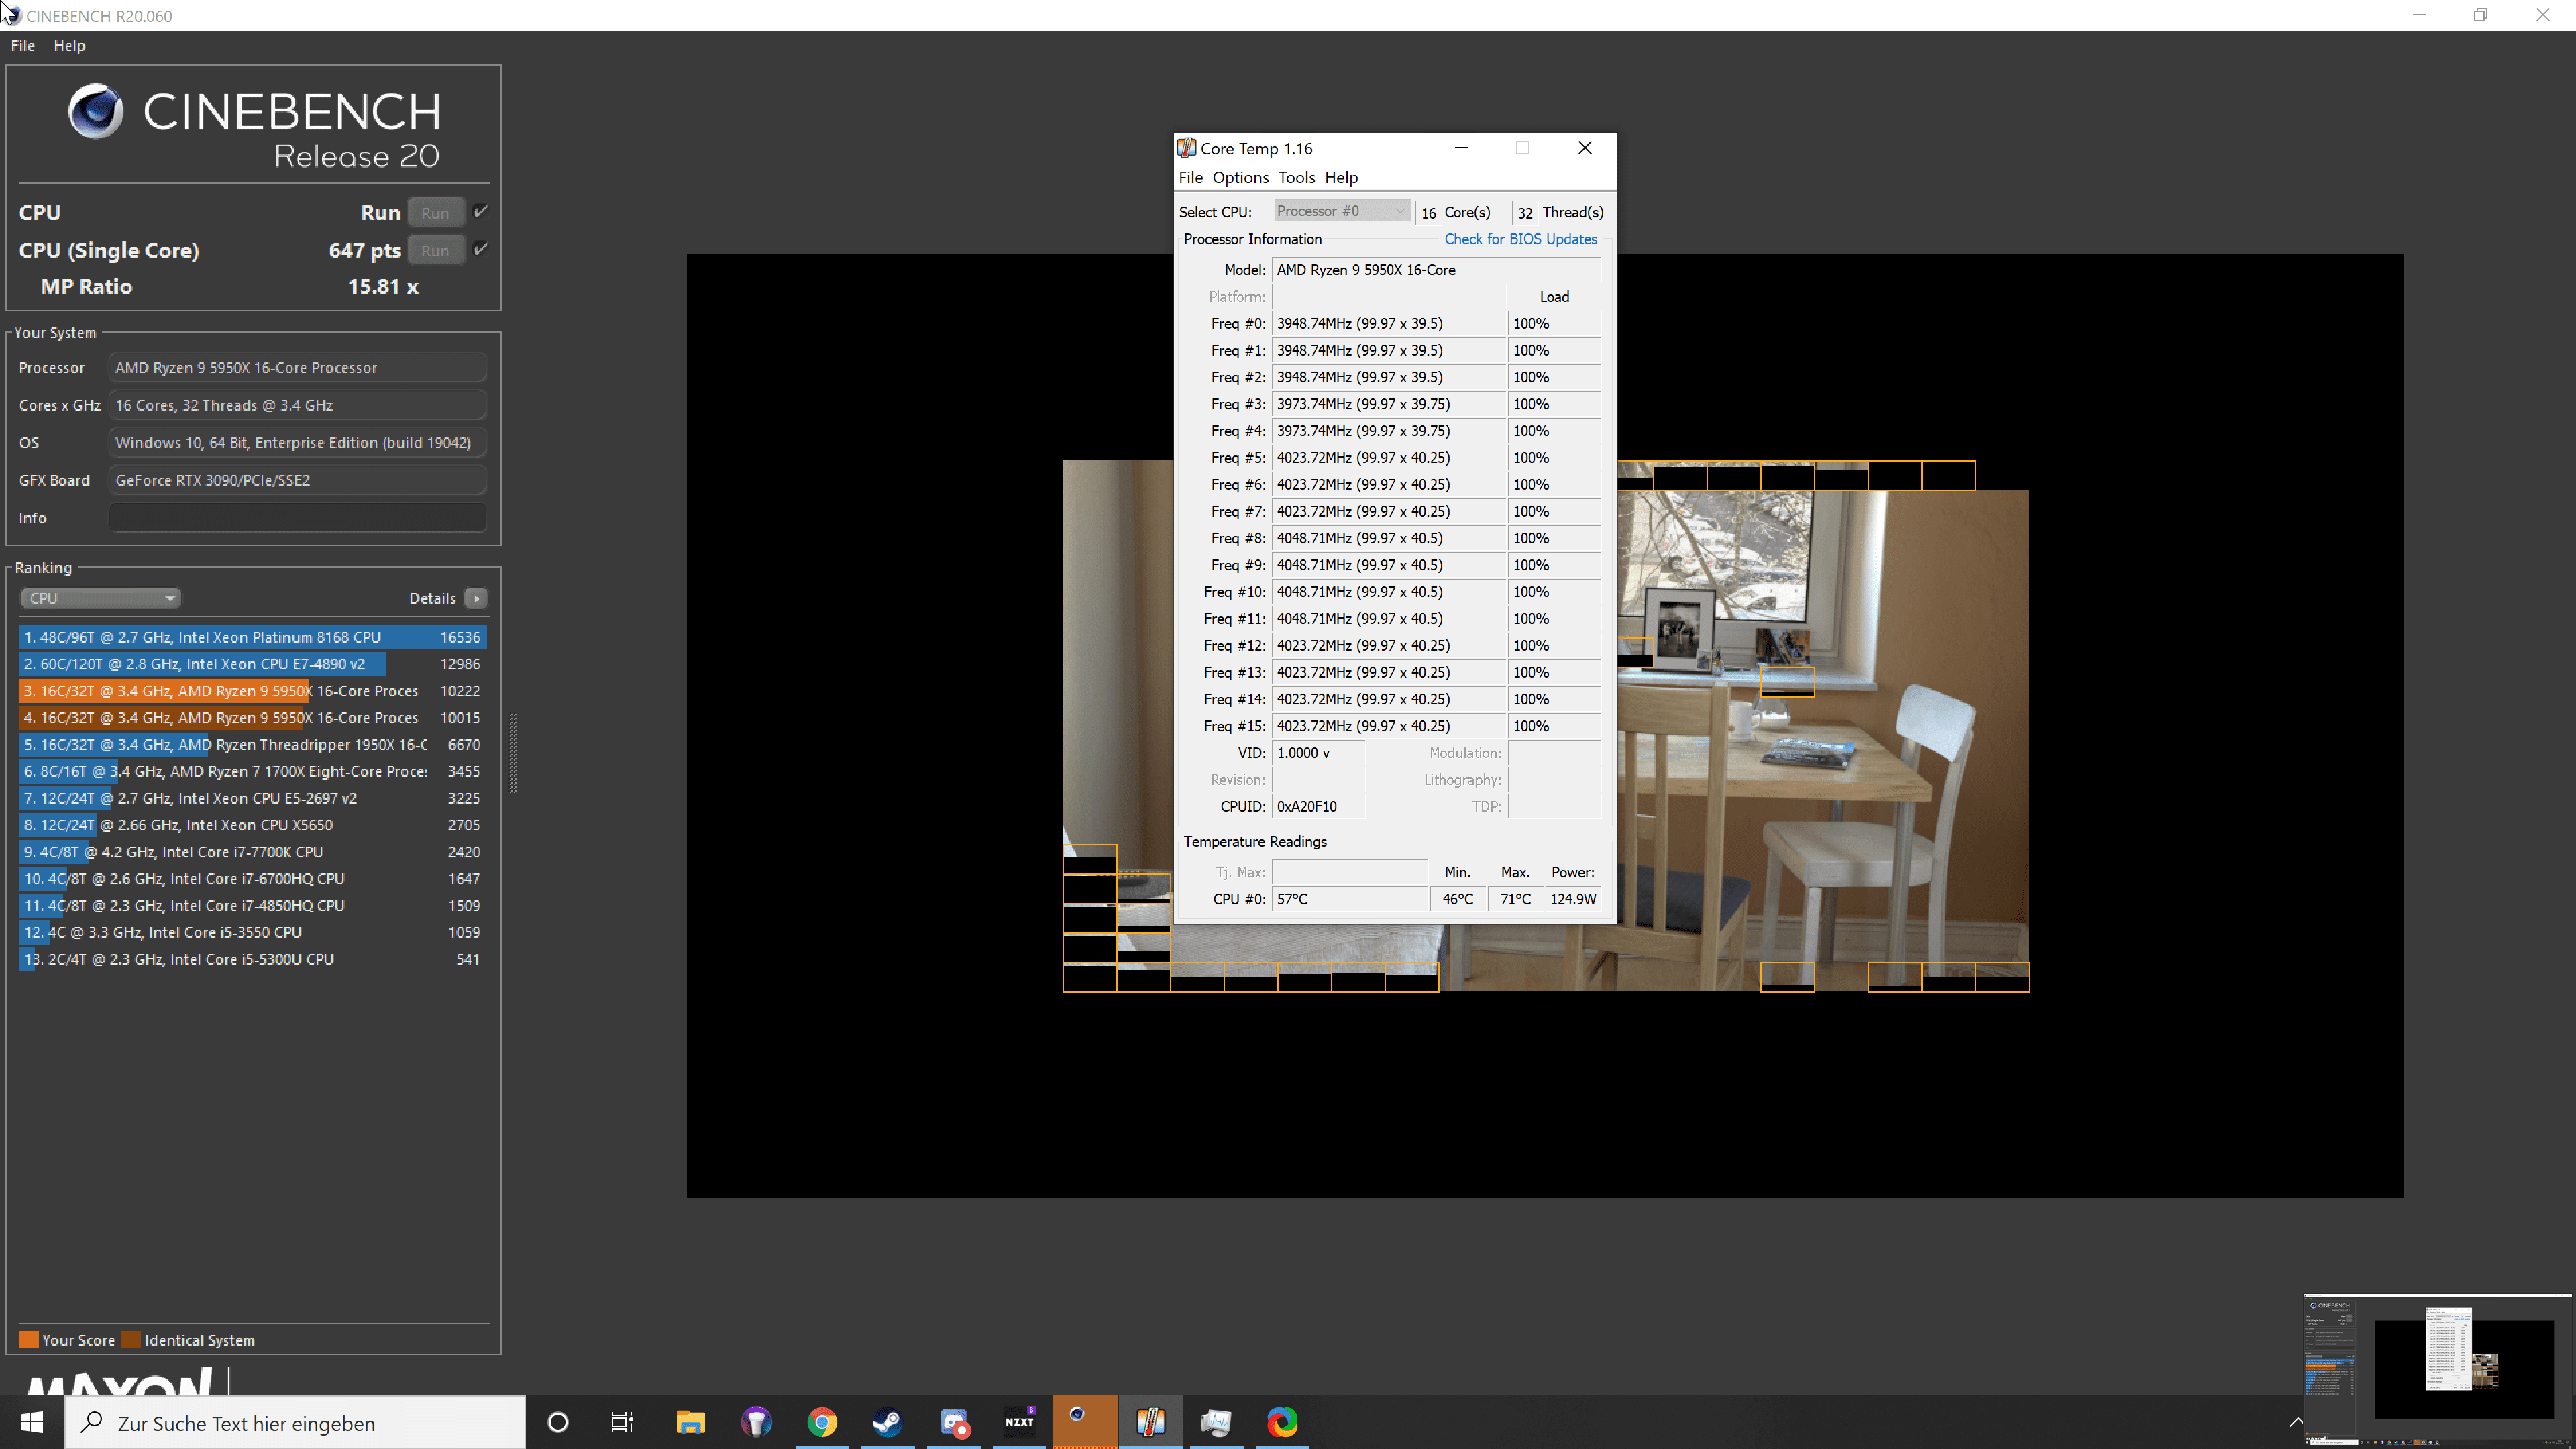Viewport: 2576px width, 1449px height.
Task: Click the Freq #0 frequency value
Action: [x=1389, y=324]
